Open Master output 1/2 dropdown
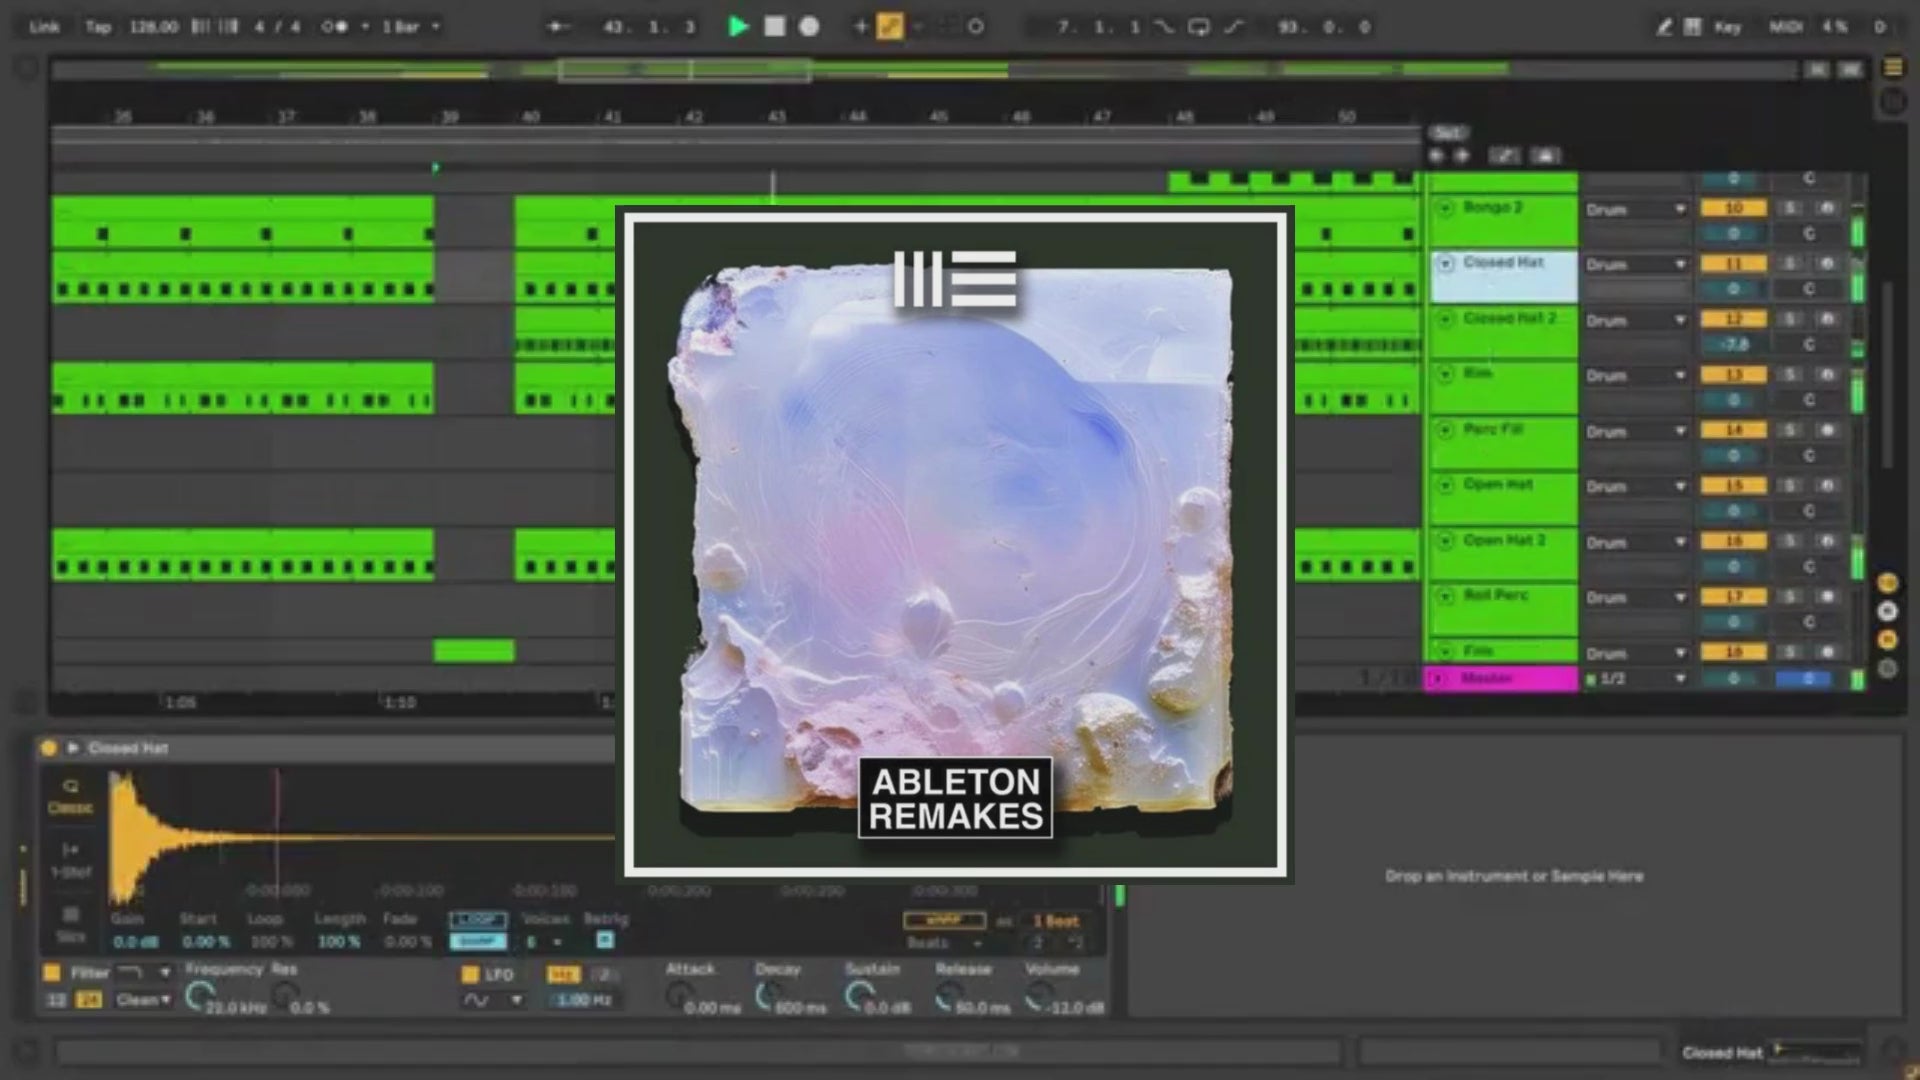1920x1080 pixels. pos(1636,679)
